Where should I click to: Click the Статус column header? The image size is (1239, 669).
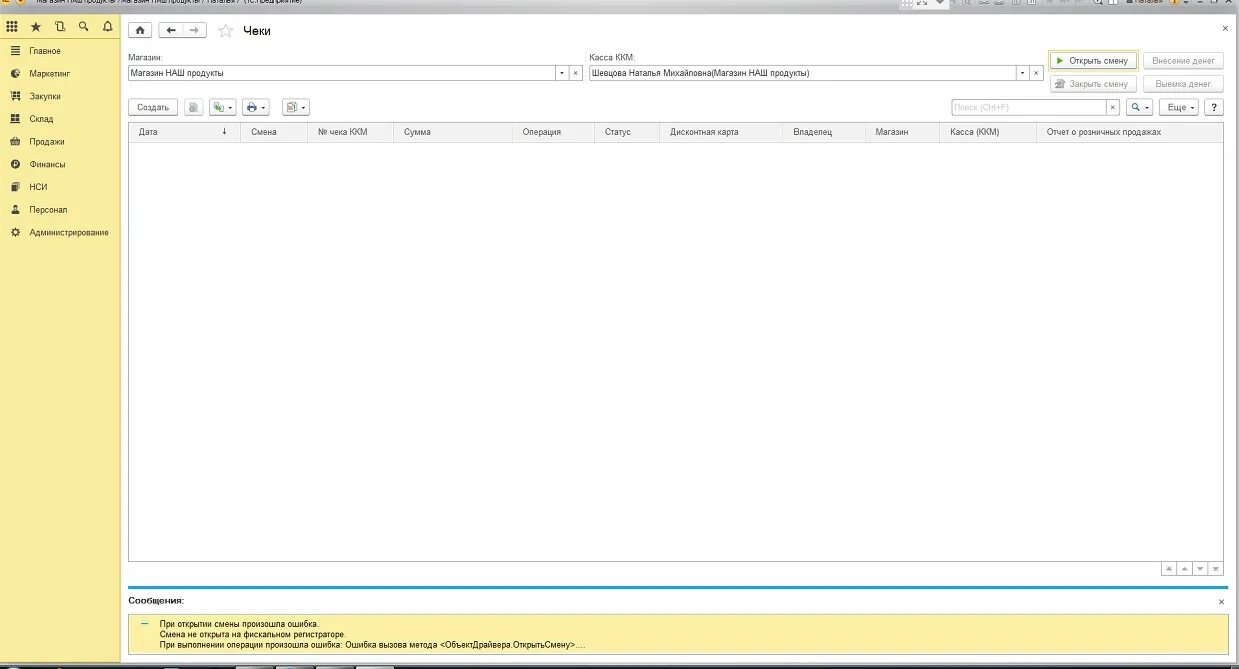627,132
